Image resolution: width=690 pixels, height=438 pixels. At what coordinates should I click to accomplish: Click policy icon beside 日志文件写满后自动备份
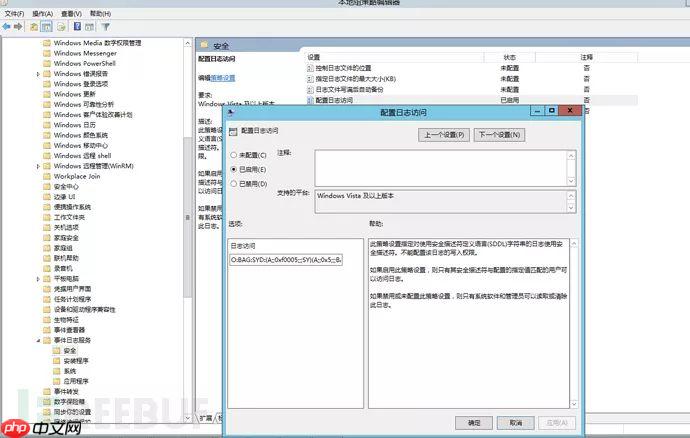(310, 89)
